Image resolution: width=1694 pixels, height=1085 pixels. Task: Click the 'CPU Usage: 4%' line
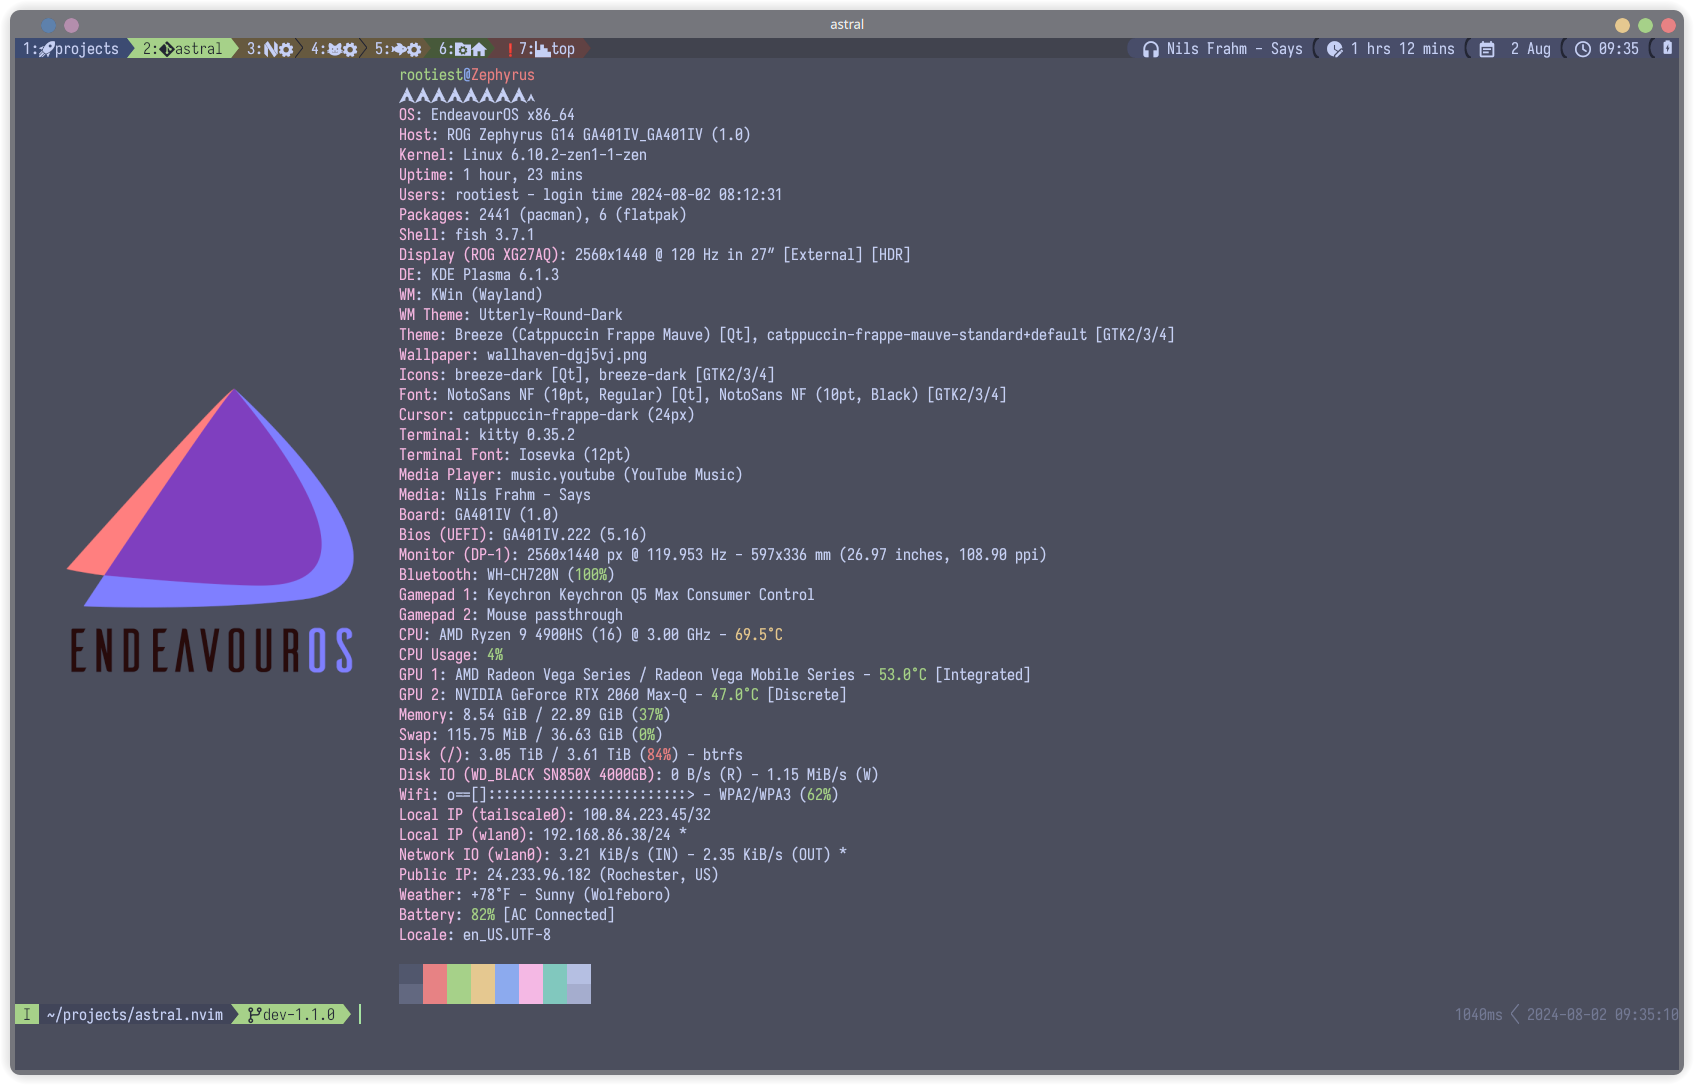[x=451, y=655]
